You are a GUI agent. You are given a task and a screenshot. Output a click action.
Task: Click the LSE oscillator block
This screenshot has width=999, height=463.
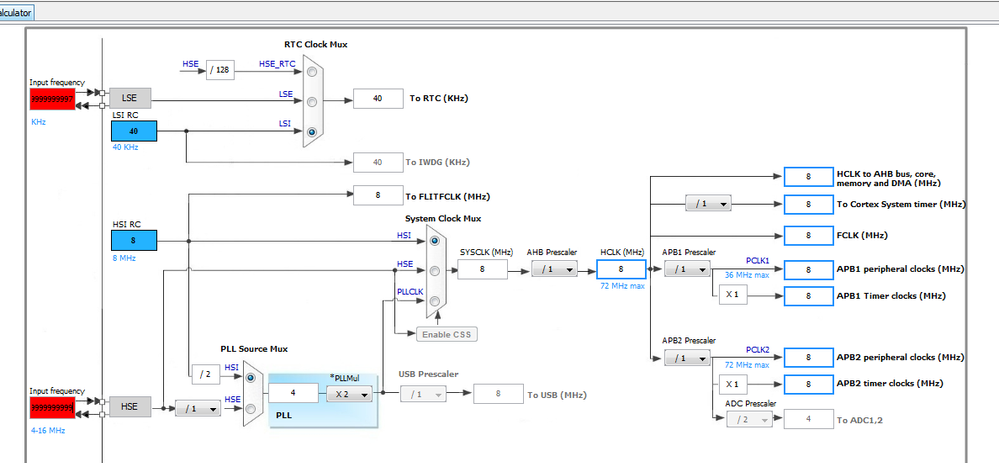click(131, 98)
